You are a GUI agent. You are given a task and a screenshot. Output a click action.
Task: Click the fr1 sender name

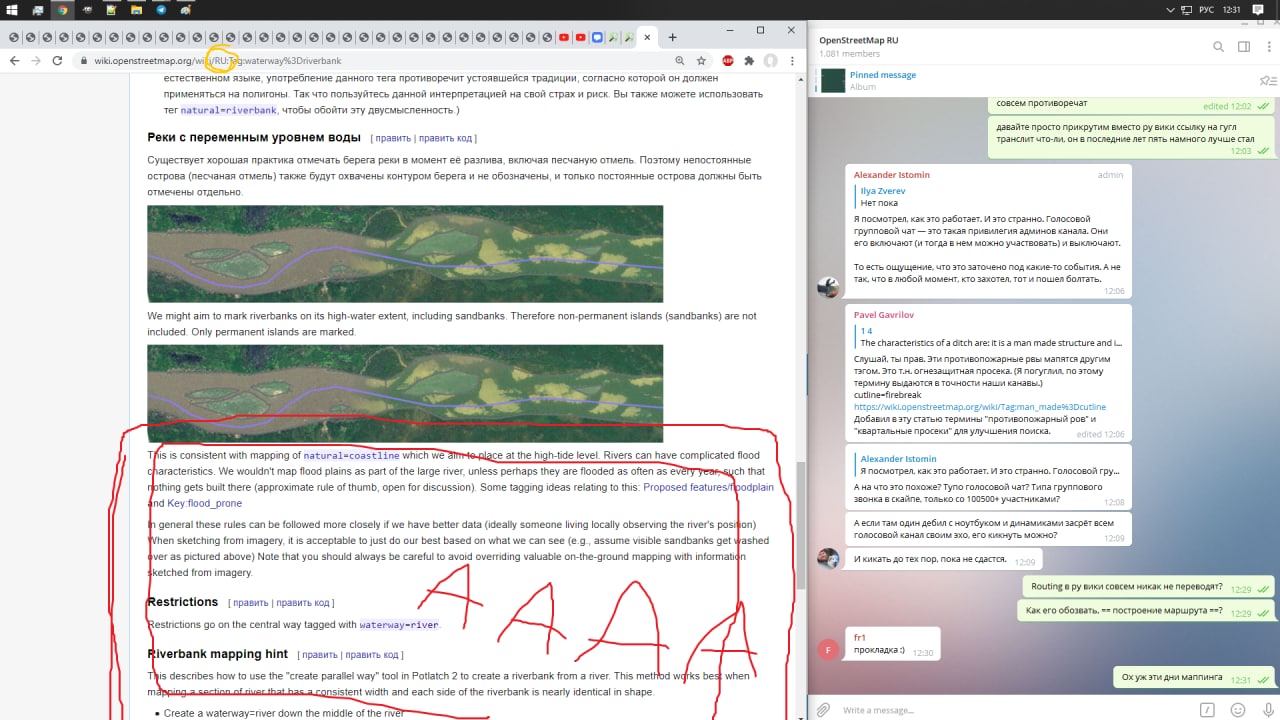point(859,637)
